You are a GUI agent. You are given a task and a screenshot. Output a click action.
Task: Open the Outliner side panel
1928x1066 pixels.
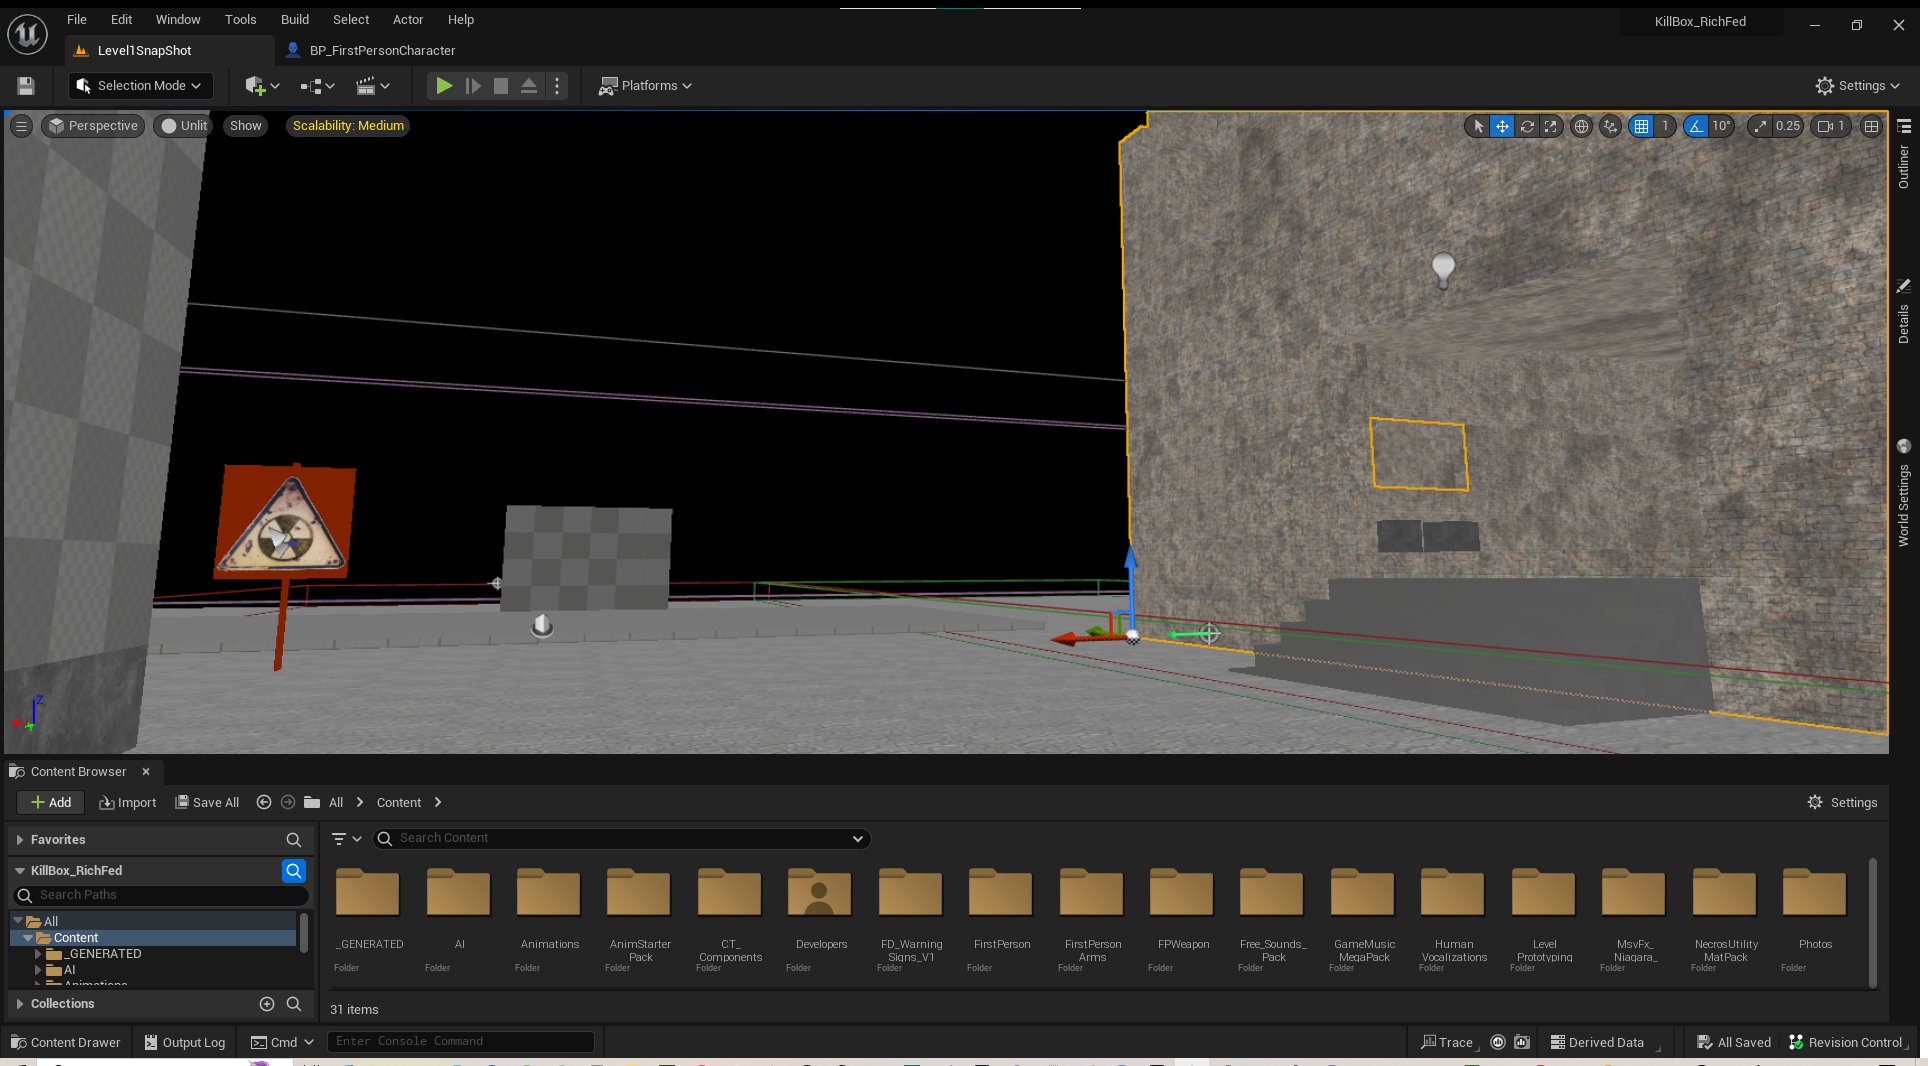[x=1903, y=154]
